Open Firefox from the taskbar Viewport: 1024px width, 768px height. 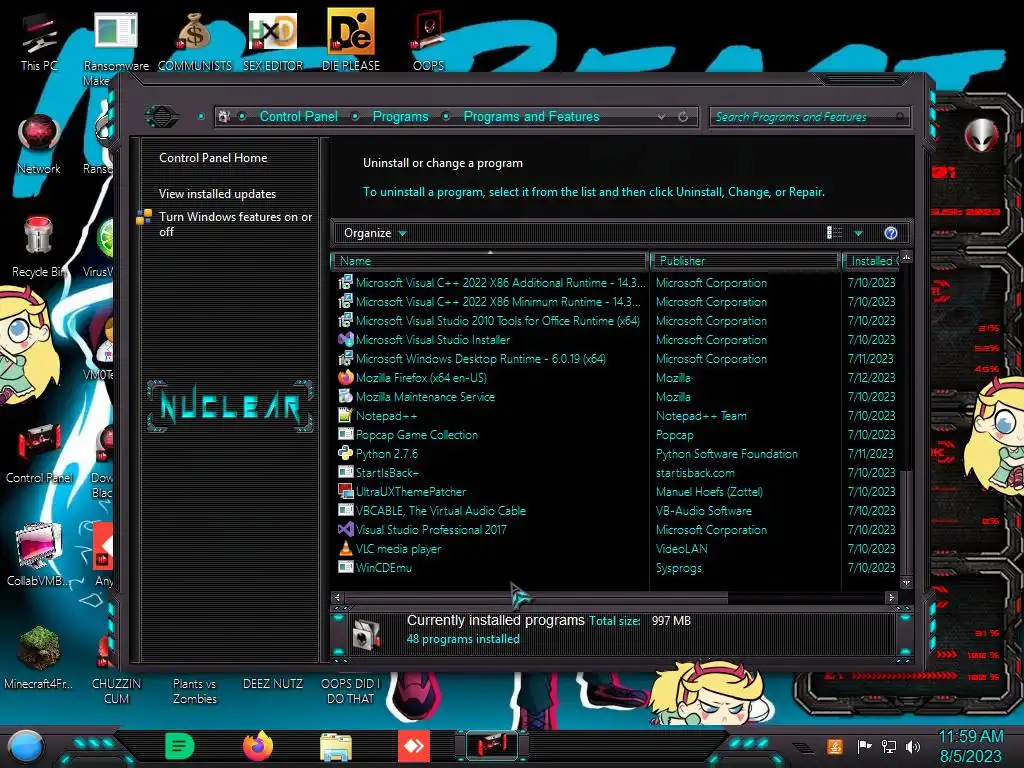(x=258, y=746)
